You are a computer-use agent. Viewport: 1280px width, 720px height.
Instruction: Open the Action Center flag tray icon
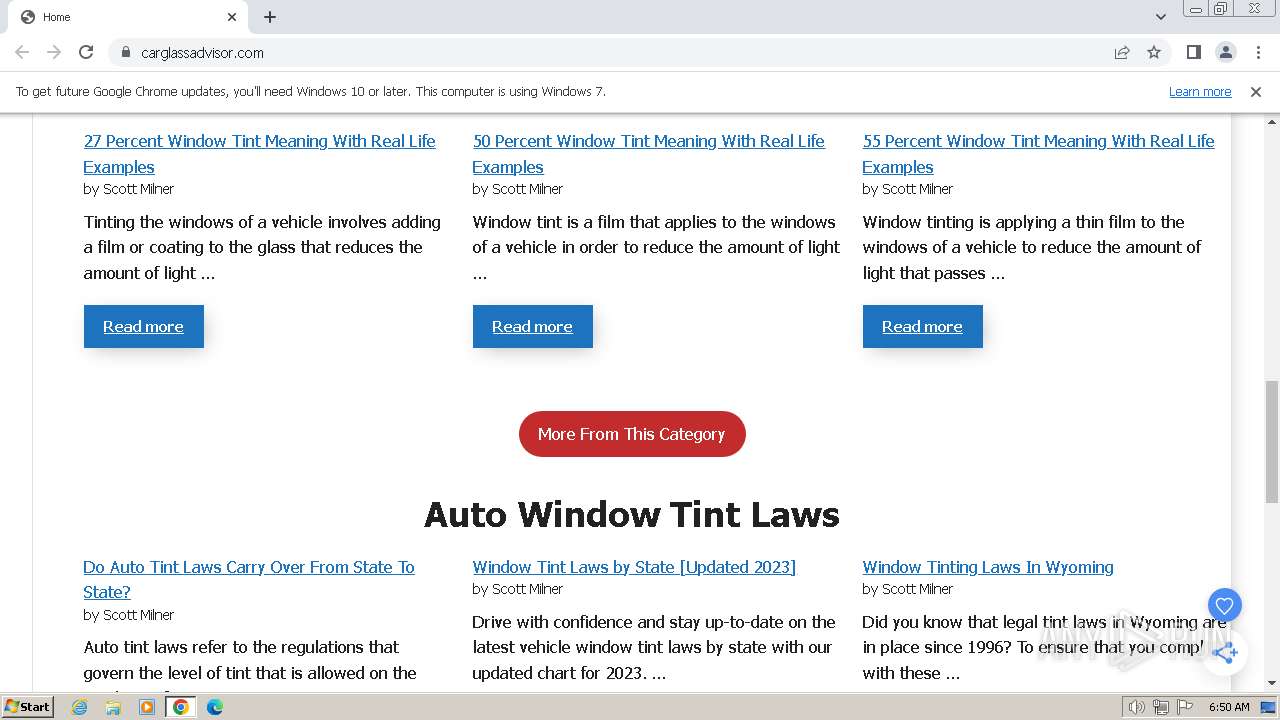tap(1185, 707)
